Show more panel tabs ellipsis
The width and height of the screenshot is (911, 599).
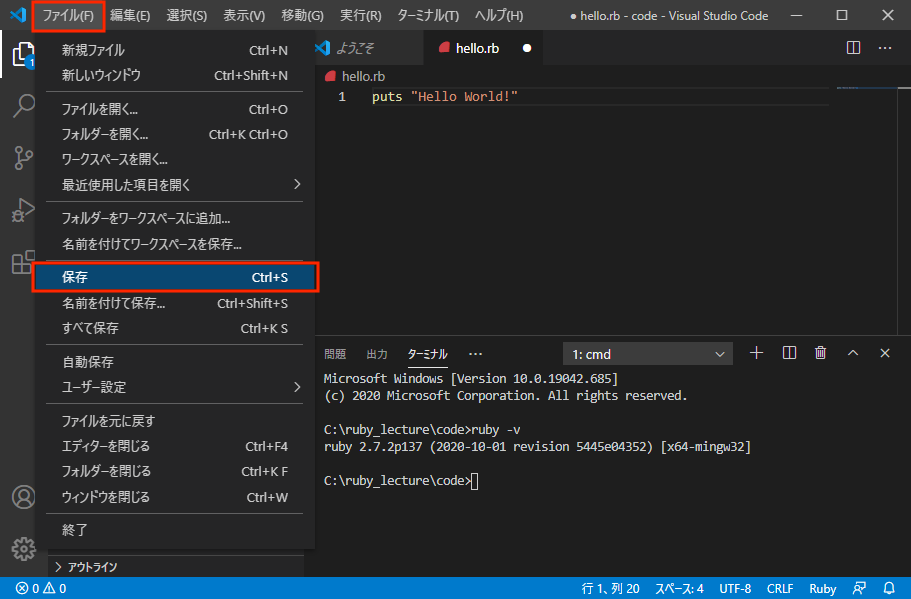pyautogui.click(x=475, y=354)
